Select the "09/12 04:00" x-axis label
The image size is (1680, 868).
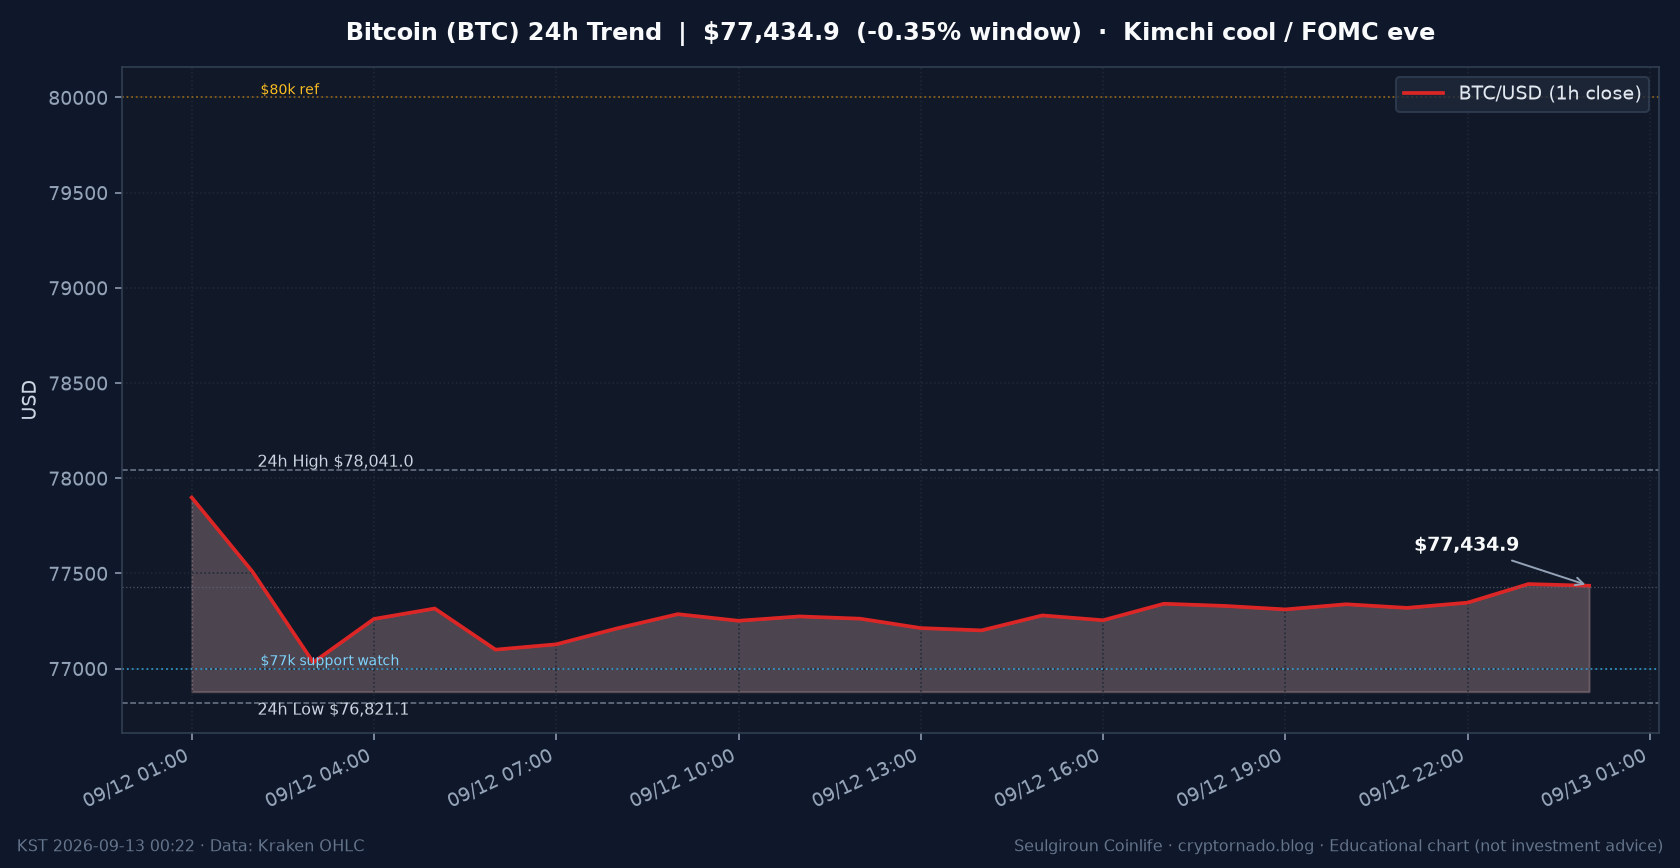[x=318, y=778]
